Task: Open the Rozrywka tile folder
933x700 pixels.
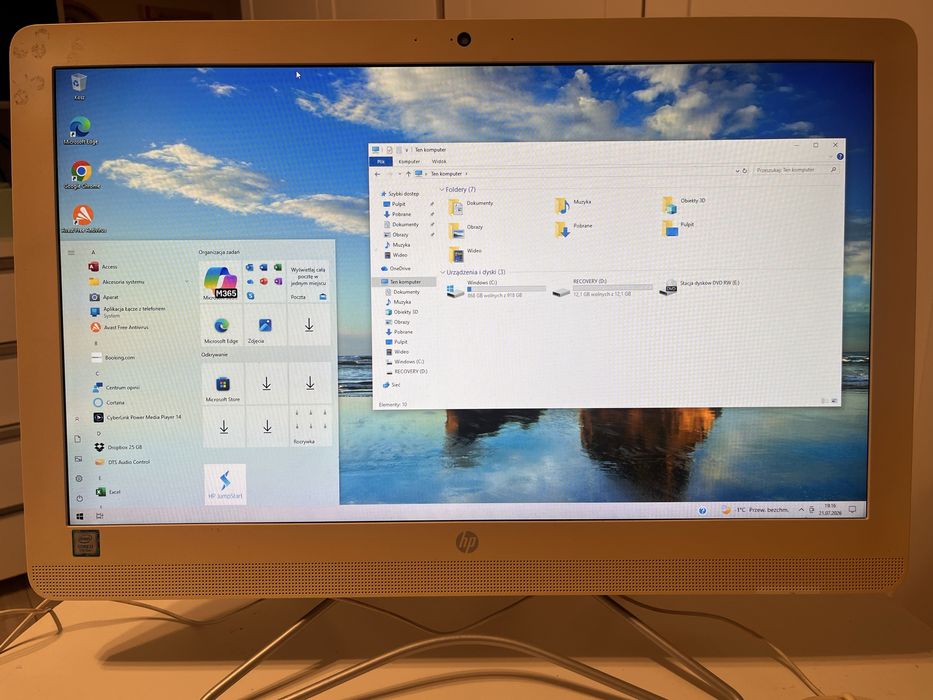Action: [x=311, y=426]
